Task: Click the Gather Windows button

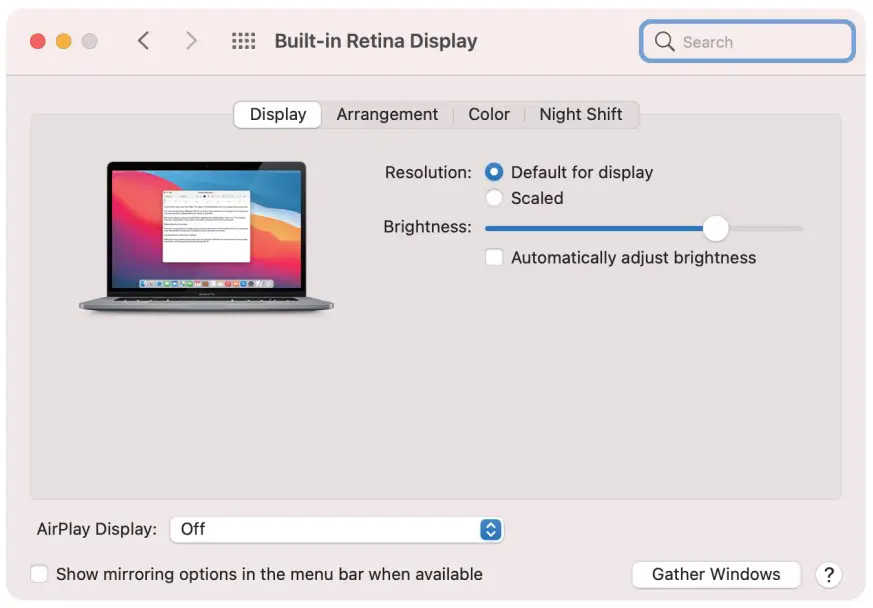Action: point(716,575)
